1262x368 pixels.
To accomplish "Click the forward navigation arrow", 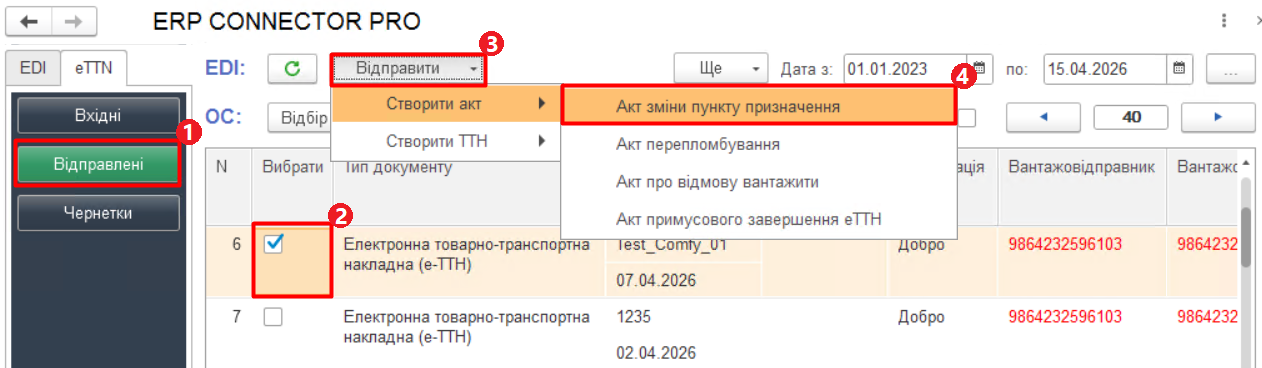I will [74, 20].
